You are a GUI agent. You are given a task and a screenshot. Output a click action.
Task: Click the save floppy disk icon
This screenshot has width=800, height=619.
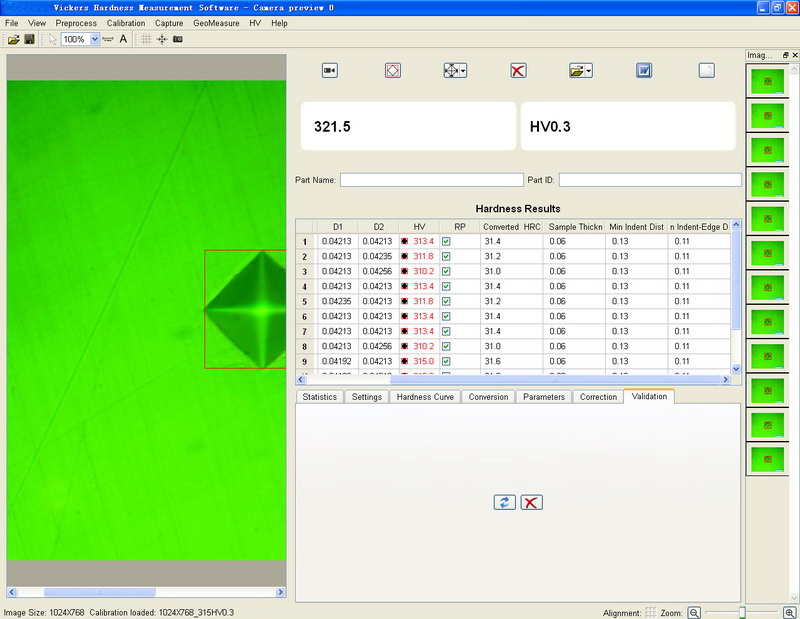point(30,39)
